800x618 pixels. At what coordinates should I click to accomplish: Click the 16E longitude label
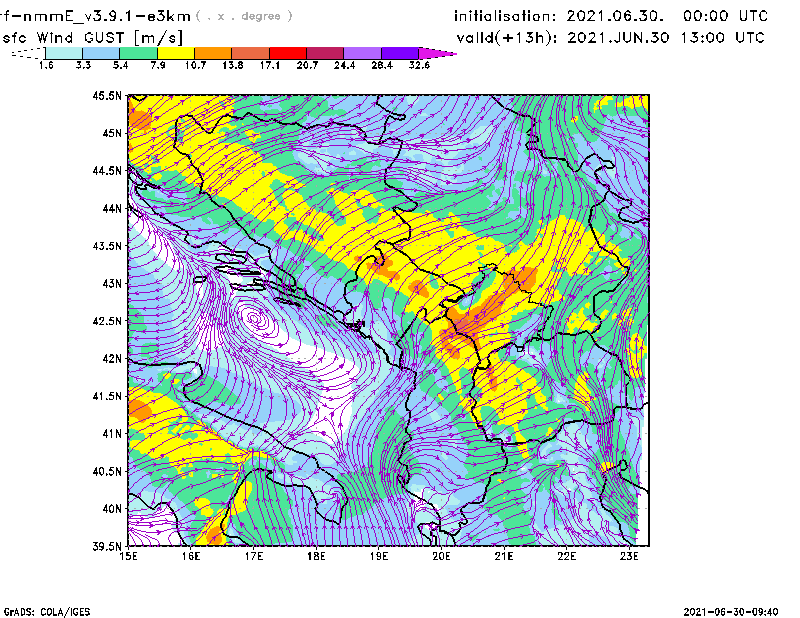click(x=191, y=556)
